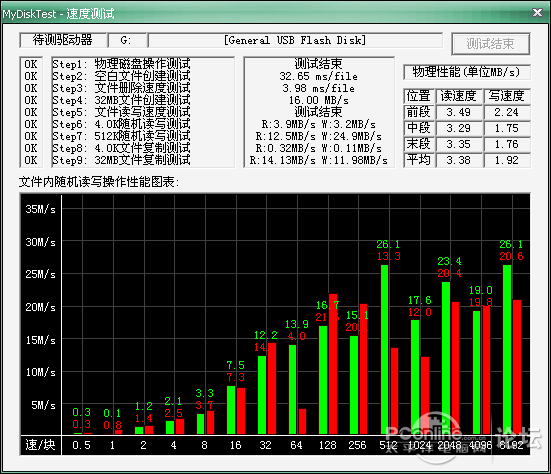Click the 物理性能(单位MB/s) header

[466, 72]
